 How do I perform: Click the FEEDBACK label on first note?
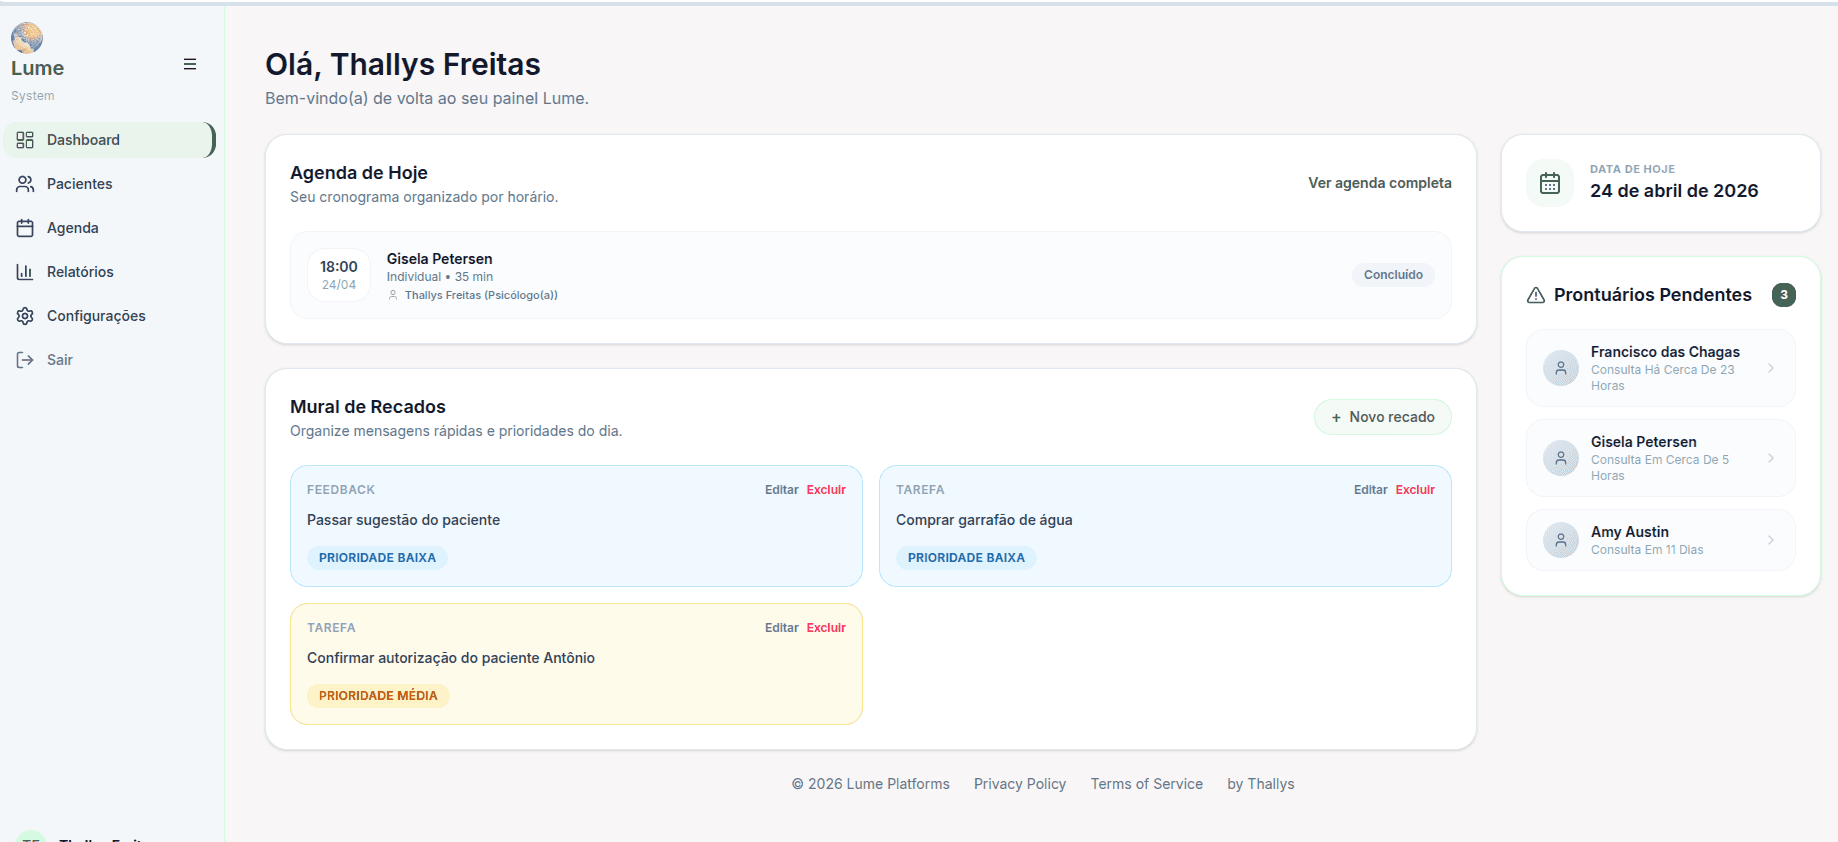pyautogui.click(x=341, y=490)
